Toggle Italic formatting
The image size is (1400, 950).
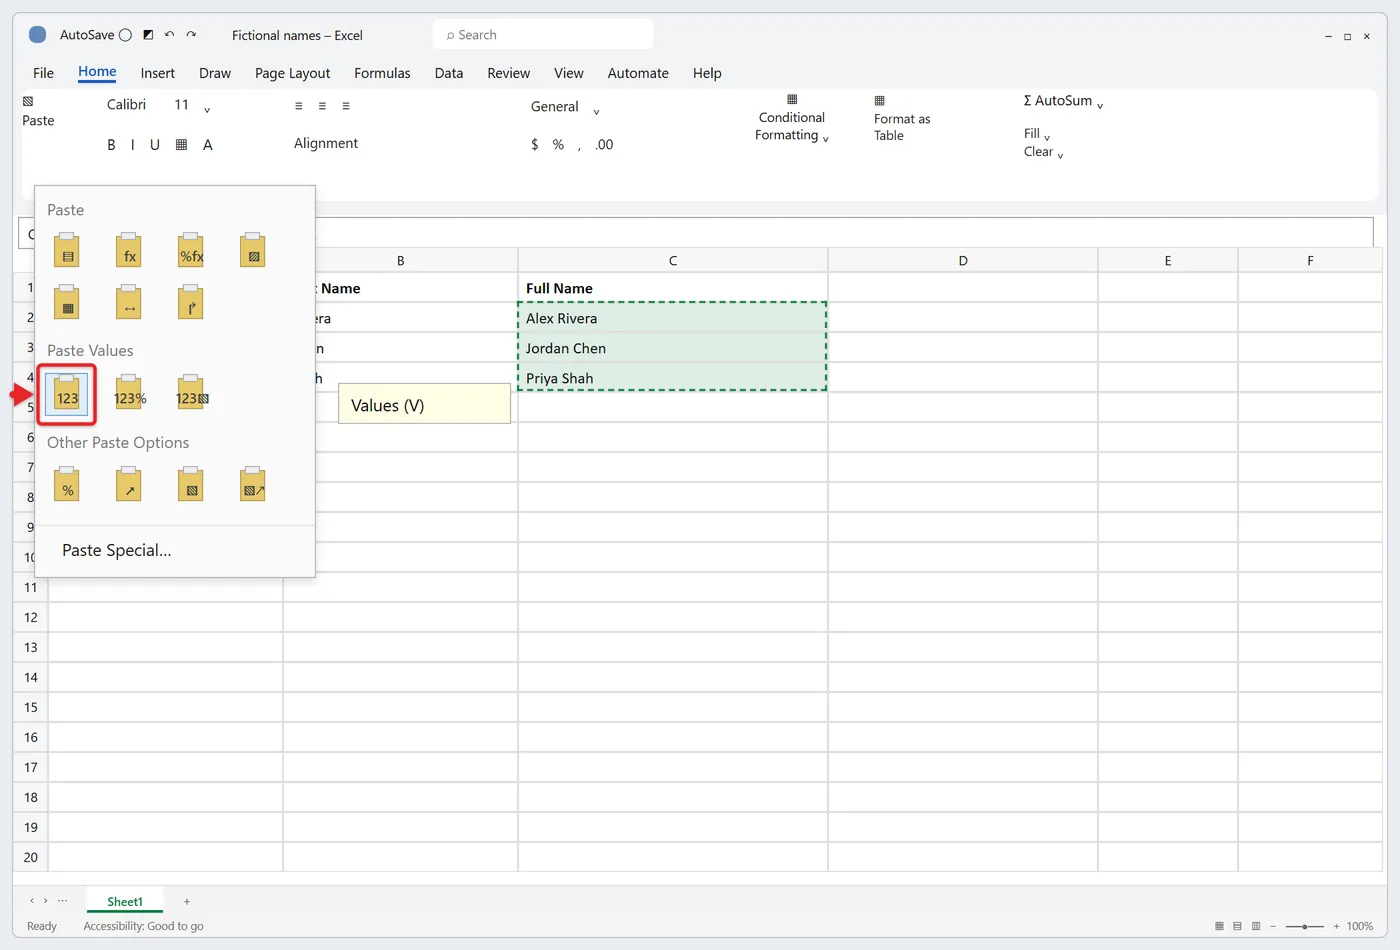132,145
